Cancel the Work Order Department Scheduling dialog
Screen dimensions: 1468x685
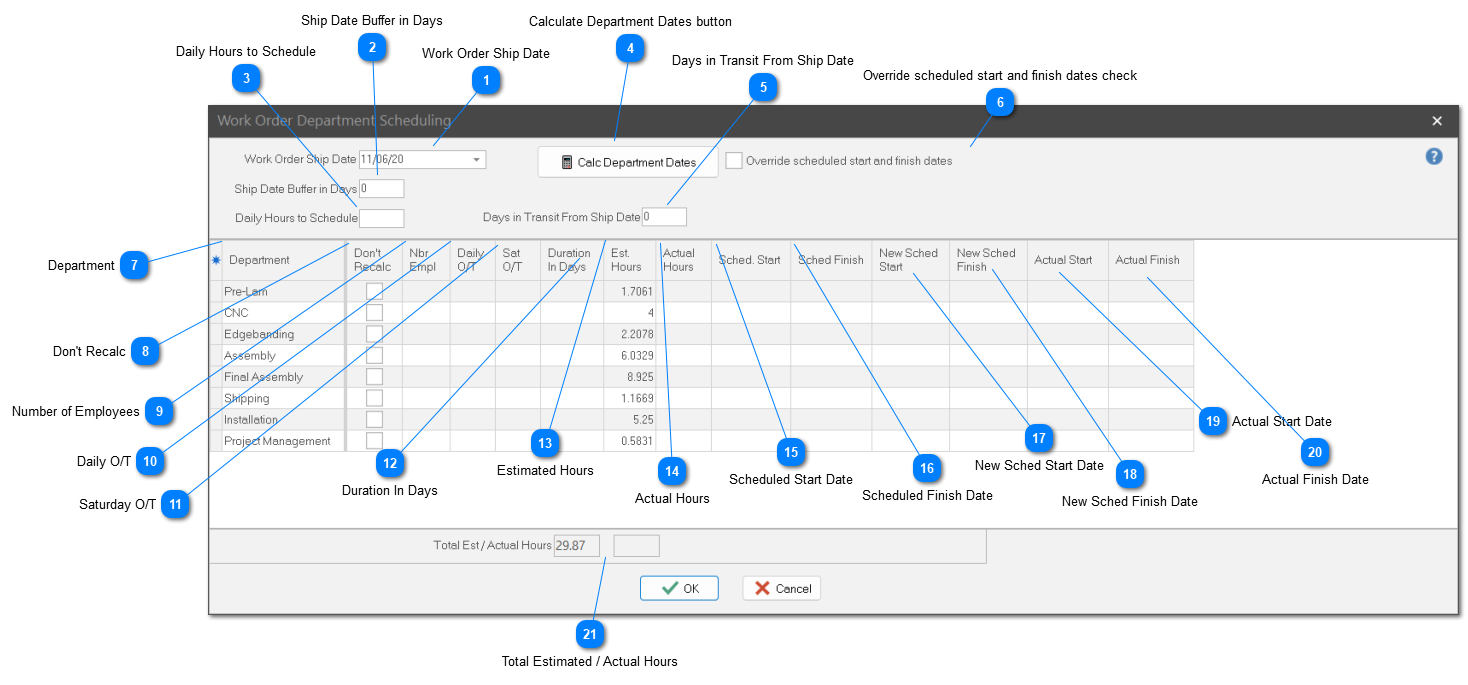point(781,588)
